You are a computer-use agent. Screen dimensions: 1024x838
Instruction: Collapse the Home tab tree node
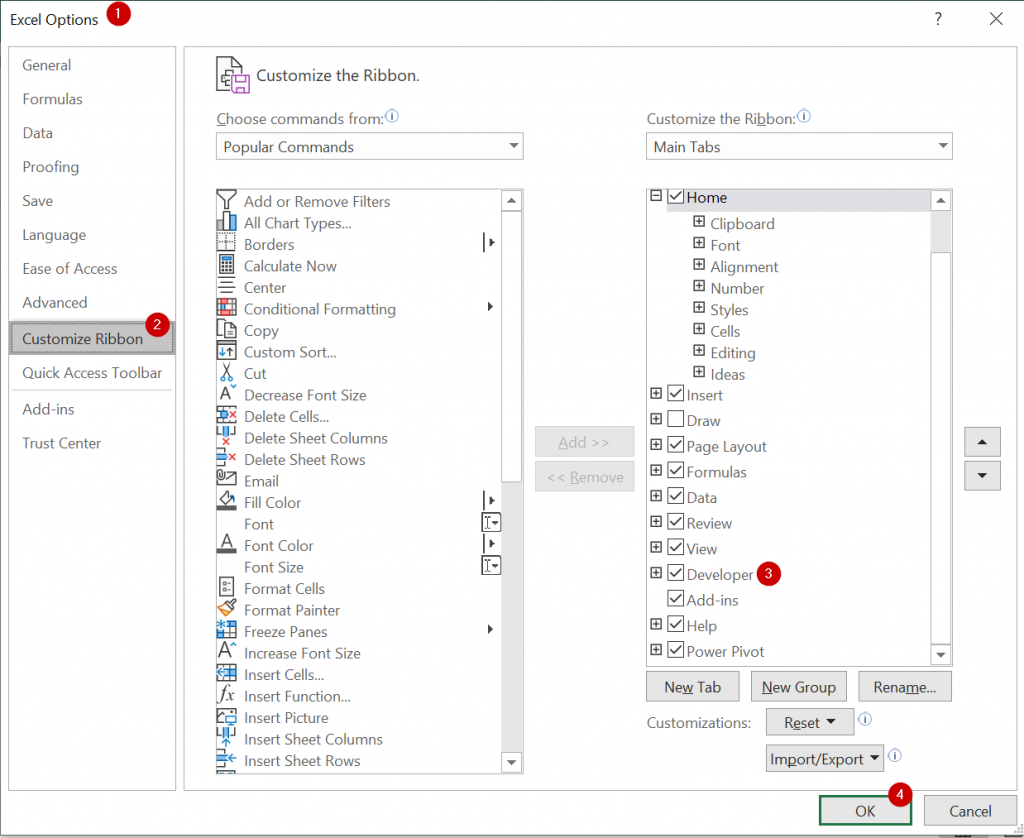[x=656, y=196]
